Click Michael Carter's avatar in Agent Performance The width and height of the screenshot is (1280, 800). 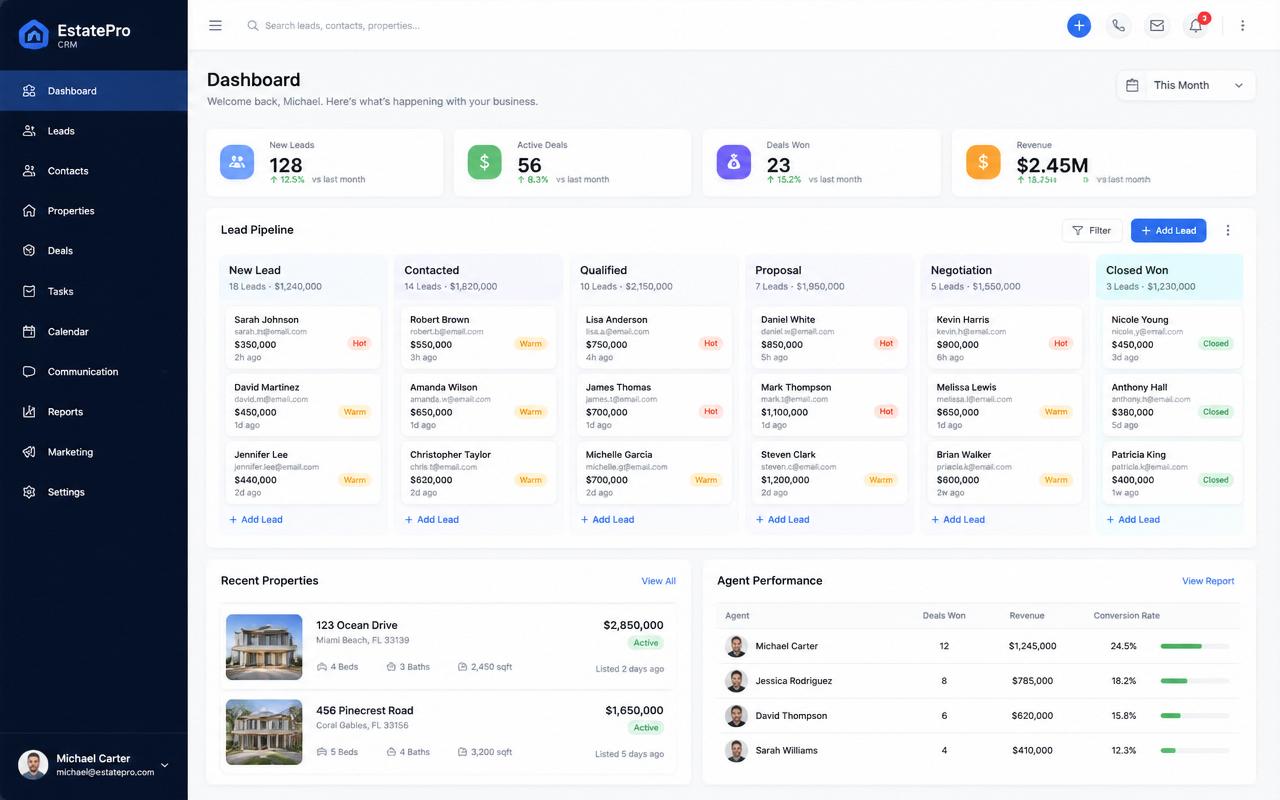pyautogui.click(x=736, y=646)
